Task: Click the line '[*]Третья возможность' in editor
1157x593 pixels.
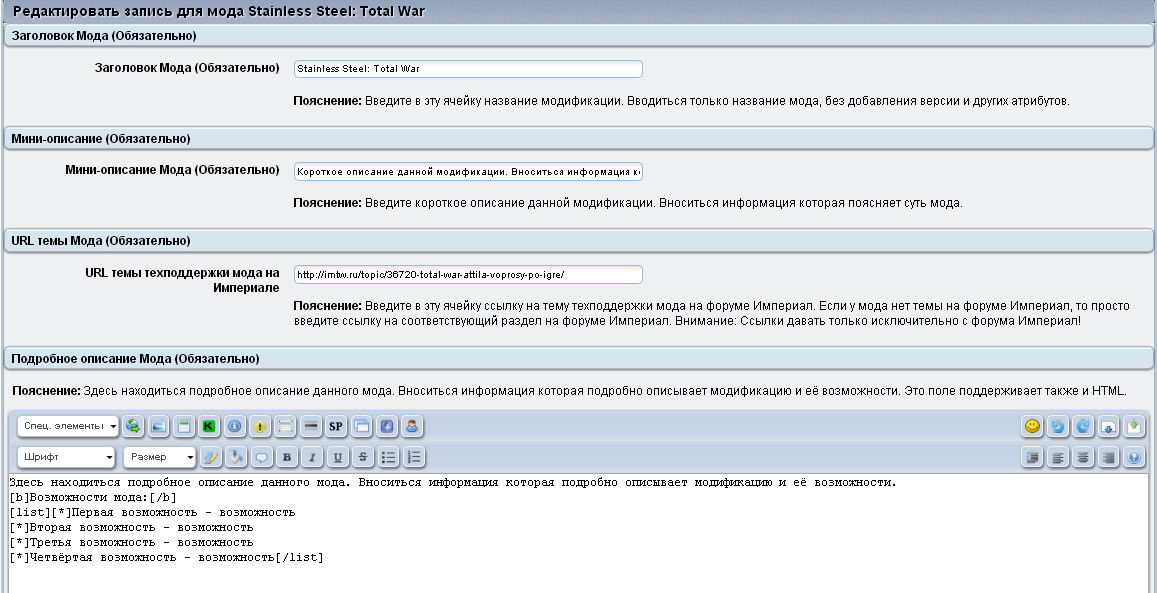Action: click(131, 542)
